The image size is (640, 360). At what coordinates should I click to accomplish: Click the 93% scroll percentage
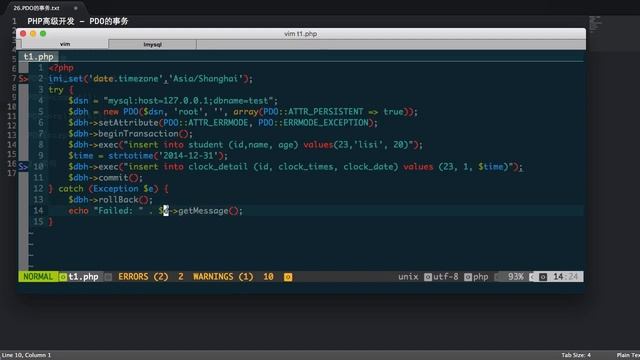click(x=516, y=277)
